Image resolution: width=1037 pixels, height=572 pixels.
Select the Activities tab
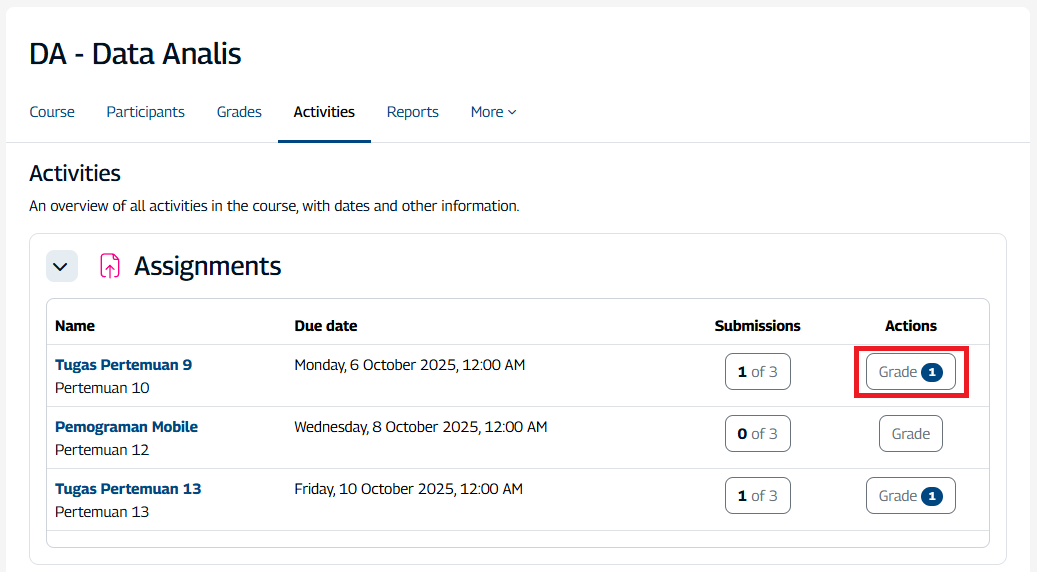(x=324, y=112)
